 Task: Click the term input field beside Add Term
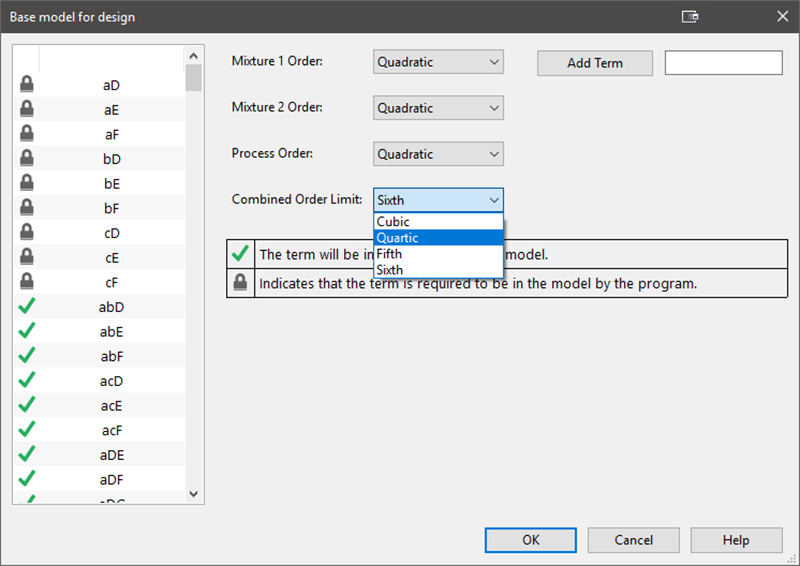(x=723, y=63)
